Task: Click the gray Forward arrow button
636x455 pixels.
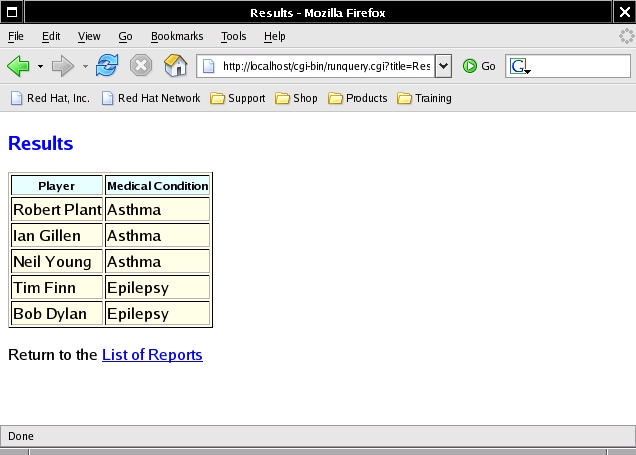Action: pyautogui.click(x=62, y=66)
